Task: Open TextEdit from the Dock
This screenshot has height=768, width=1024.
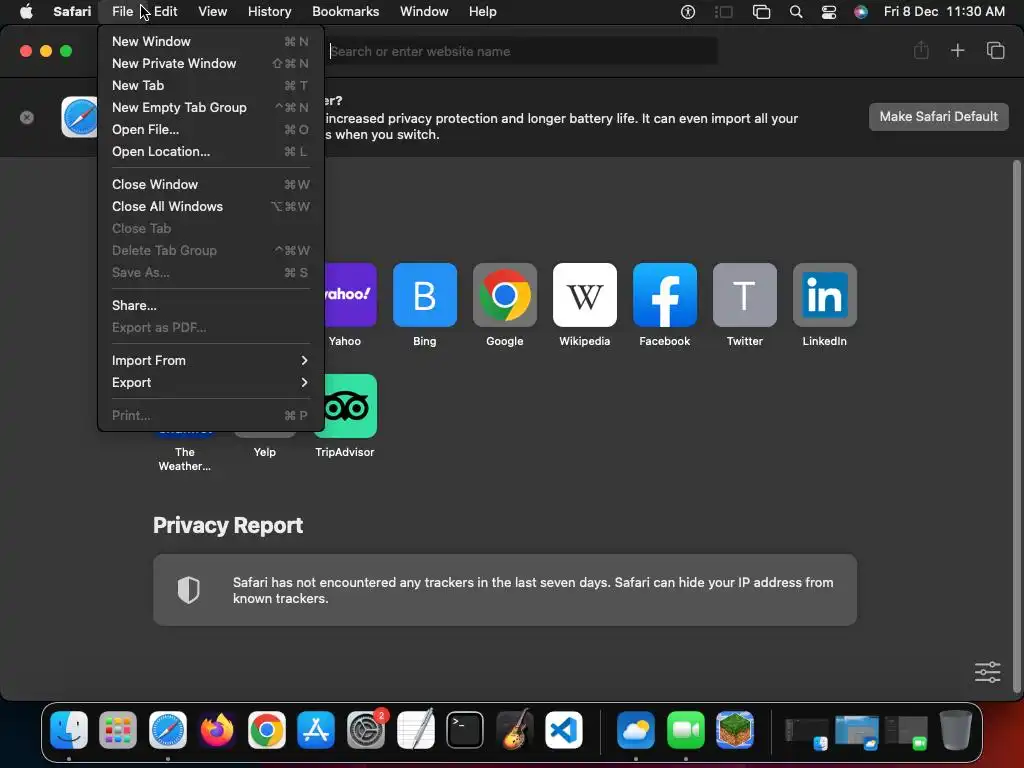Action: (x=415, y=729)
